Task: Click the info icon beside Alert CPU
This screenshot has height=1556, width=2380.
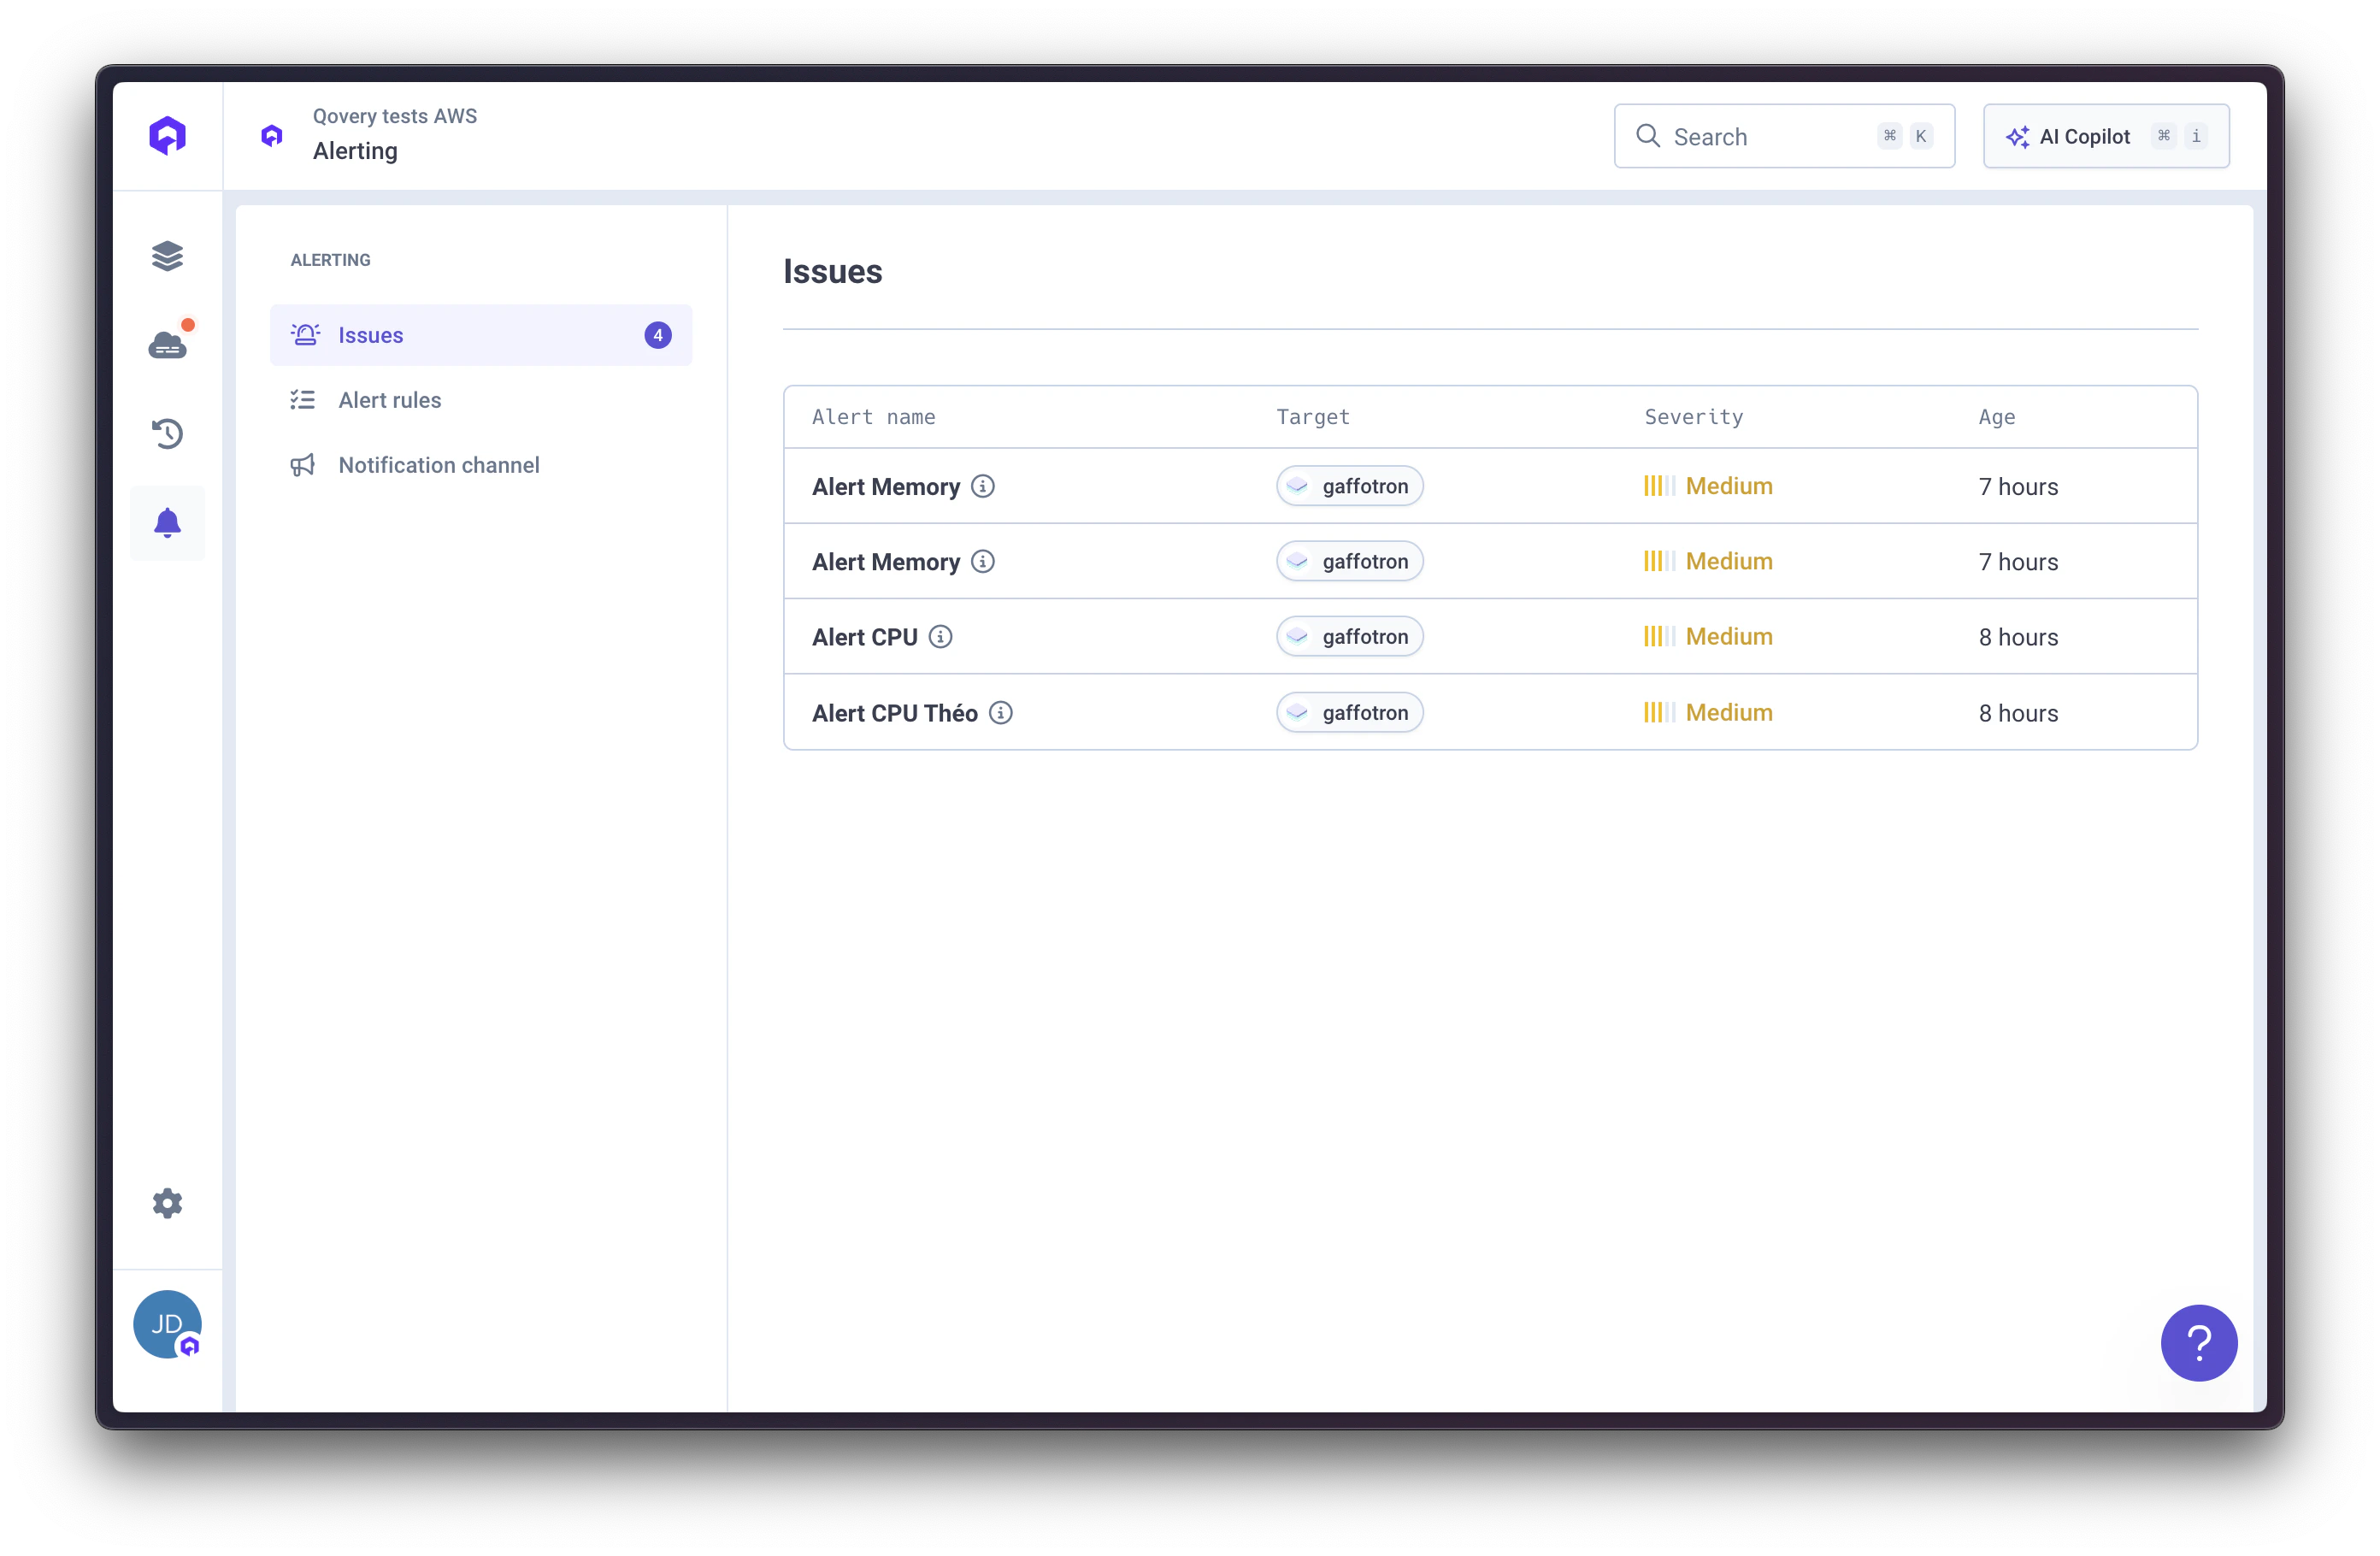Action: click(x=941, y=636)
